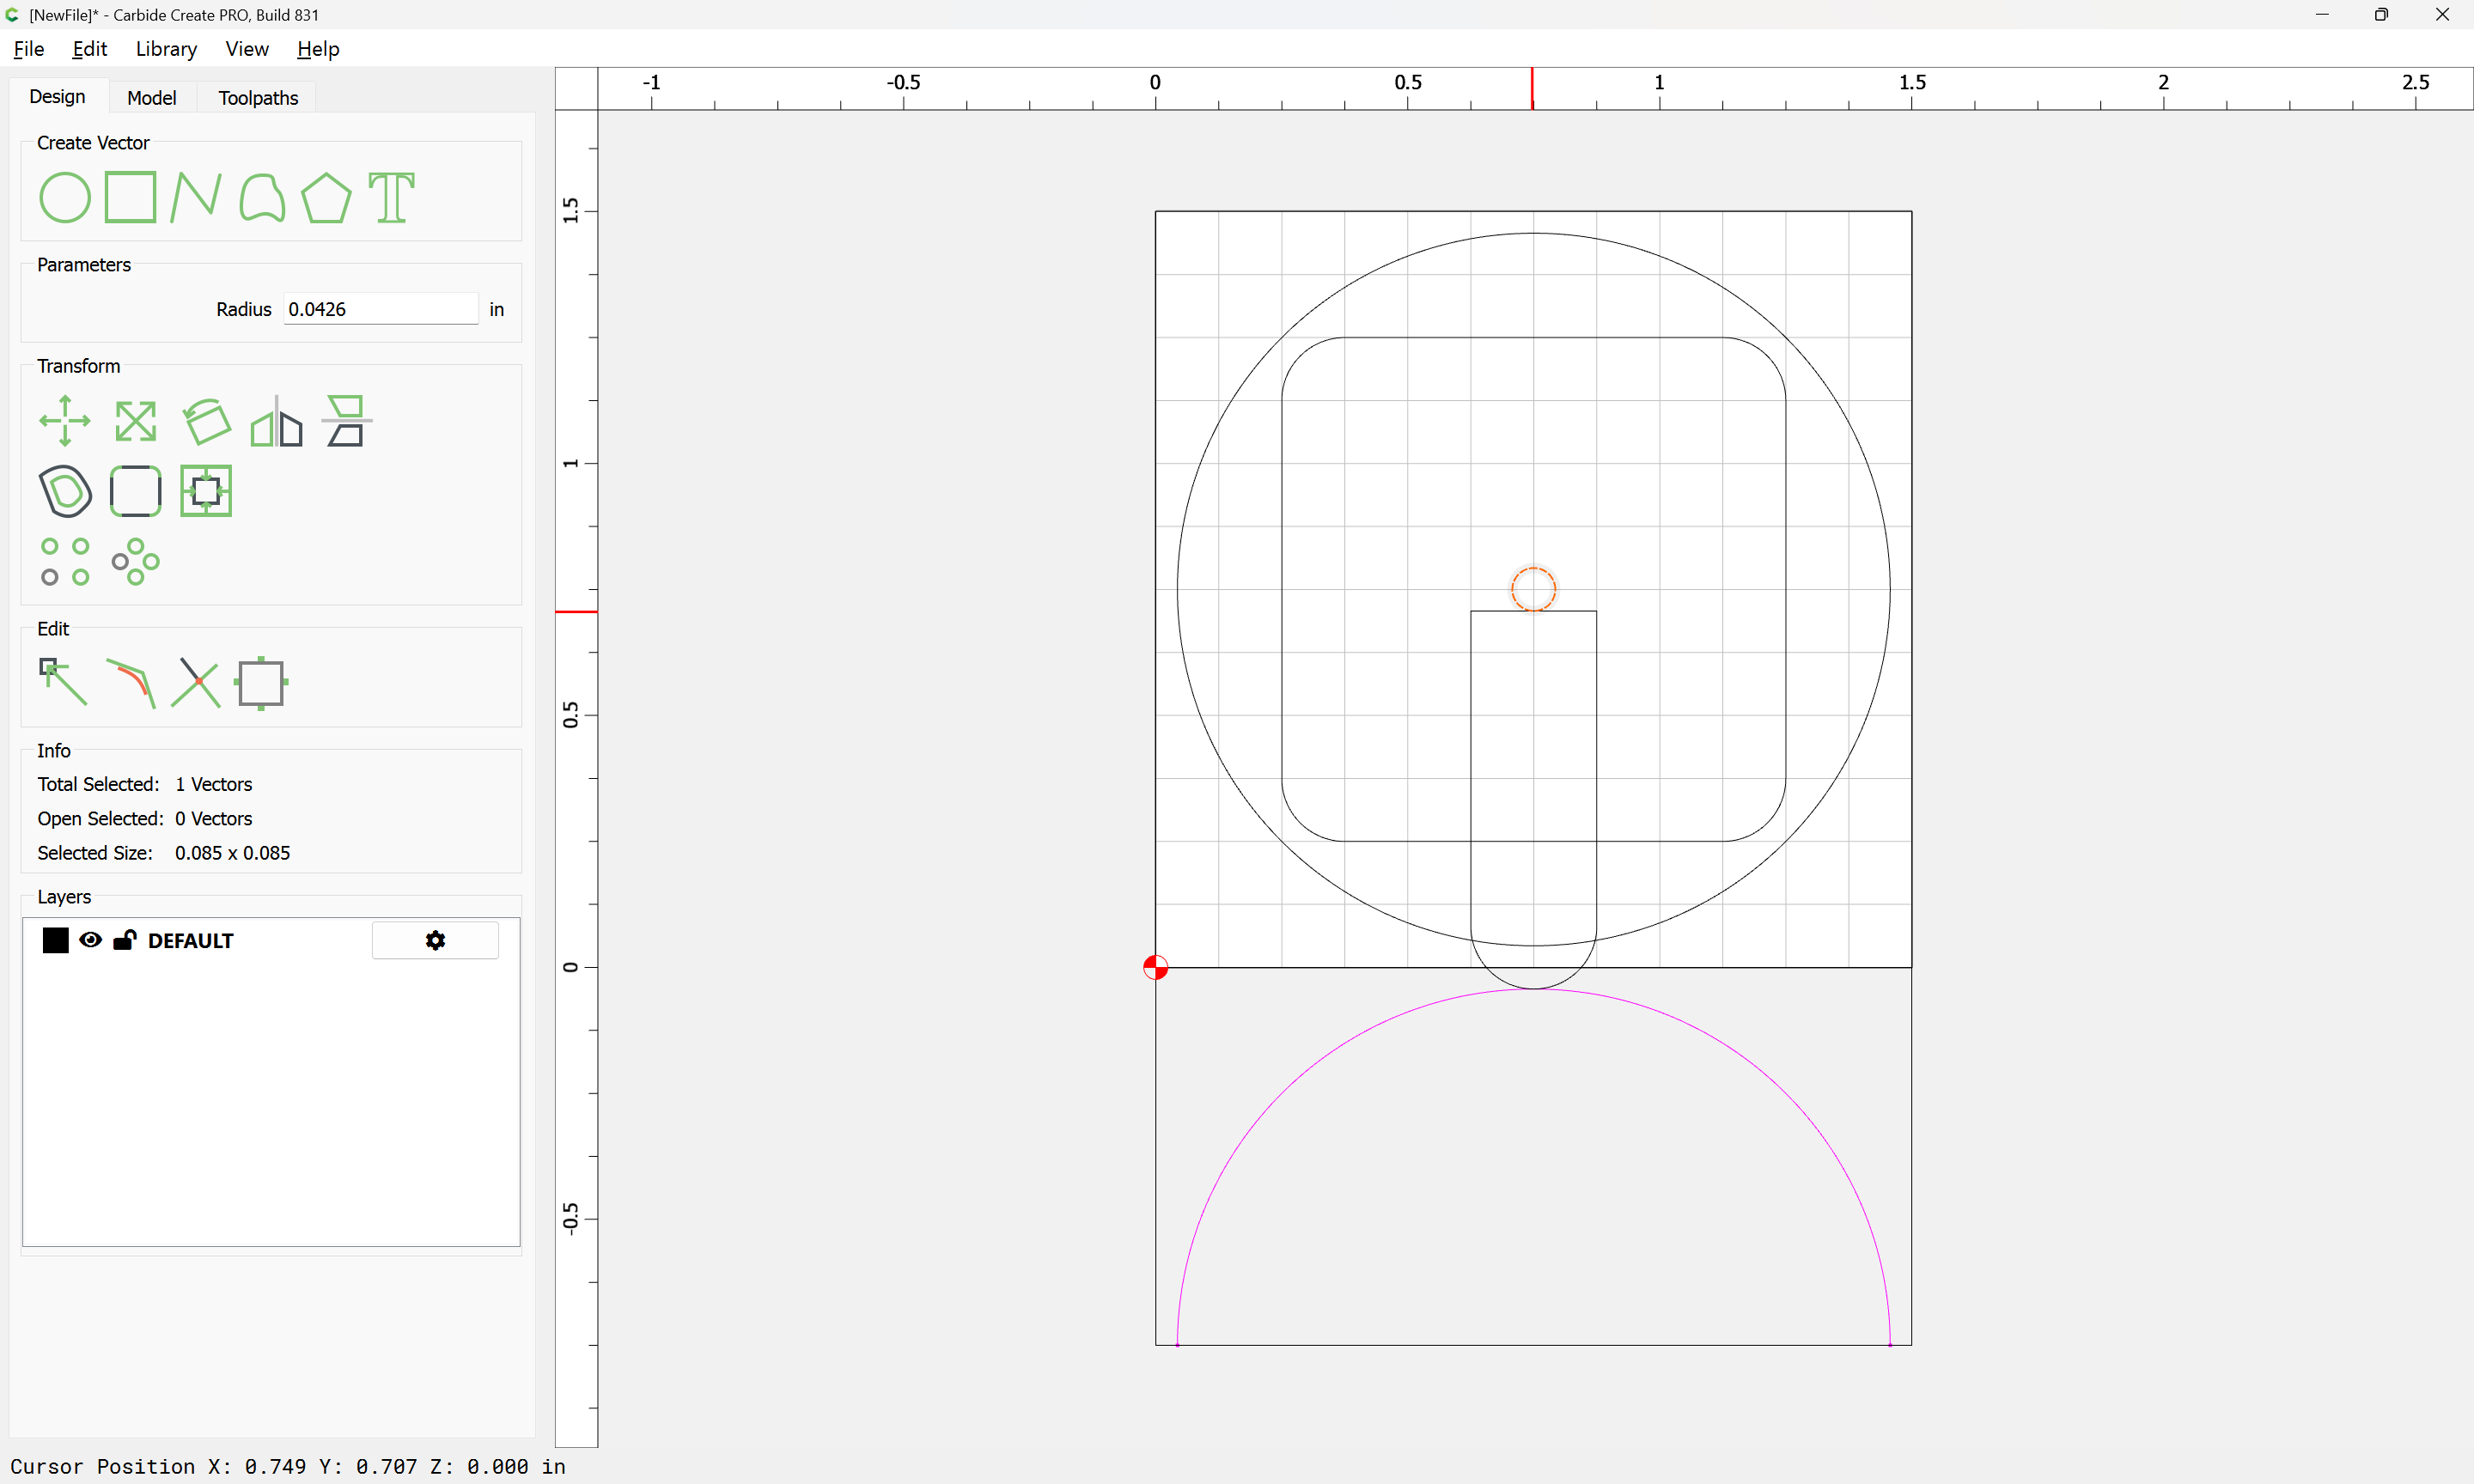Click the Rotate transform icon
Image resolution: width=2474 pixels, height=1484 pixels.
pyautogui.click(x=206, y=421)
